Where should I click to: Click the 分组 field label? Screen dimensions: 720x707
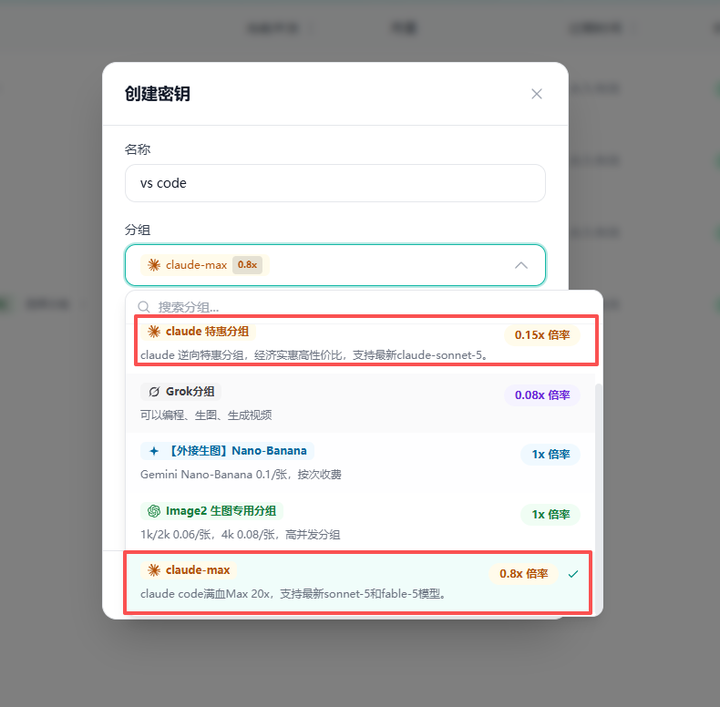point(137,230)
